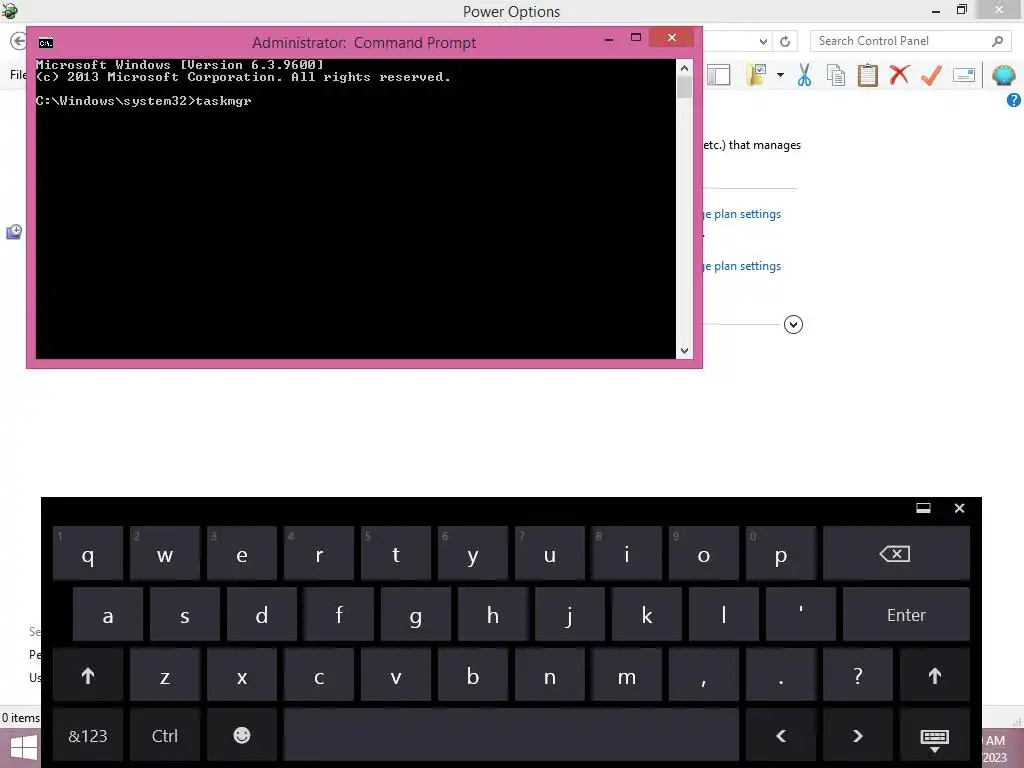Click the Copy pages icon in the toolbar
This screenshot has width=1024, height=768.
coord(836,75)
